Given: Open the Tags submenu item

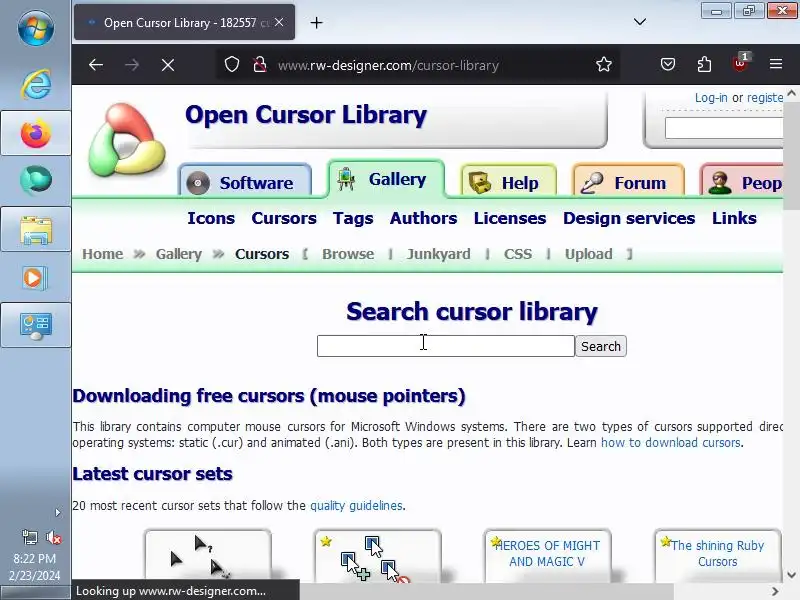Looking at the screenshot, I should (x=353, y=218).
